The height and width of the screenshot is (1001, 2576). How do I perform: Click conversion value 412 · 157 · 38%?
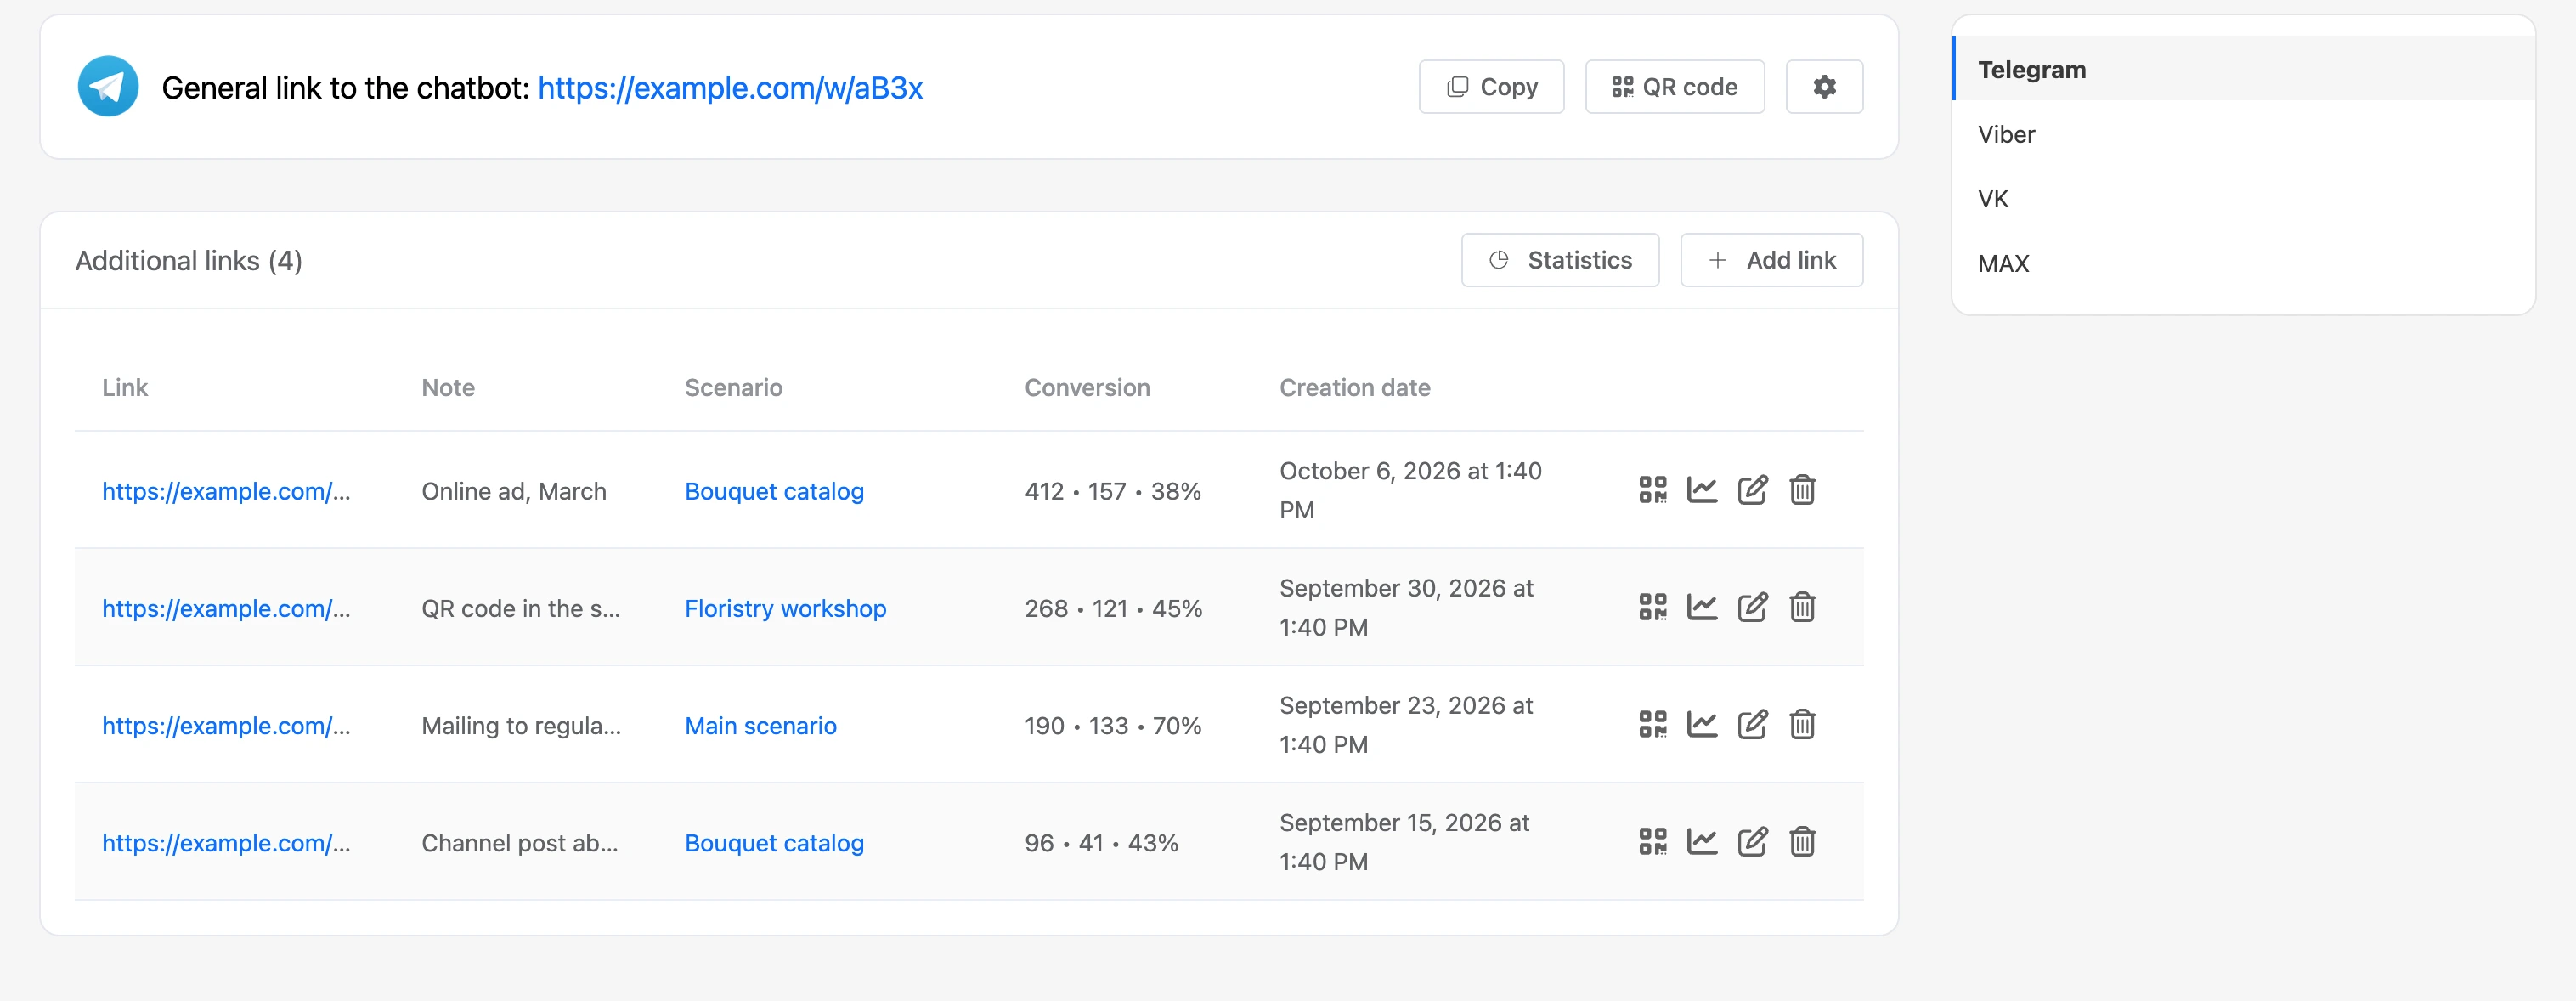pos(1112,491)
